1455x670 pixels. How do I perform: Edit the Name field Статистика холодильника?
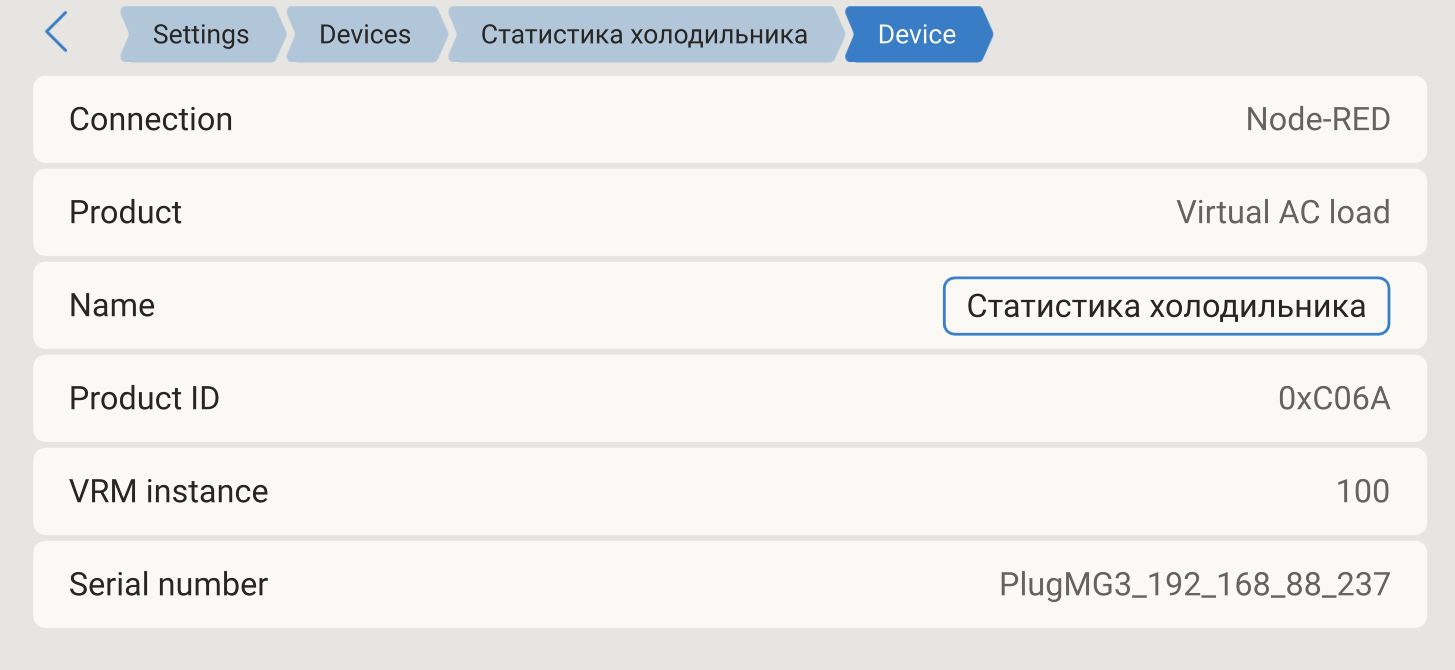(1166, 306)
